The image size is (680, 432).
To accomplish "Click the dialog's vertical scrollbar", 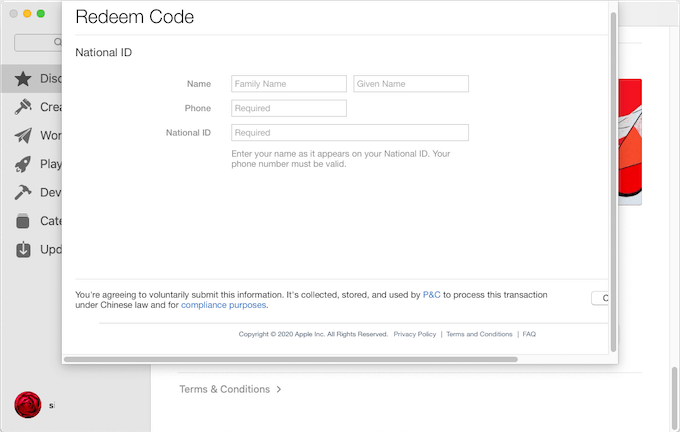I will [613, 182].
